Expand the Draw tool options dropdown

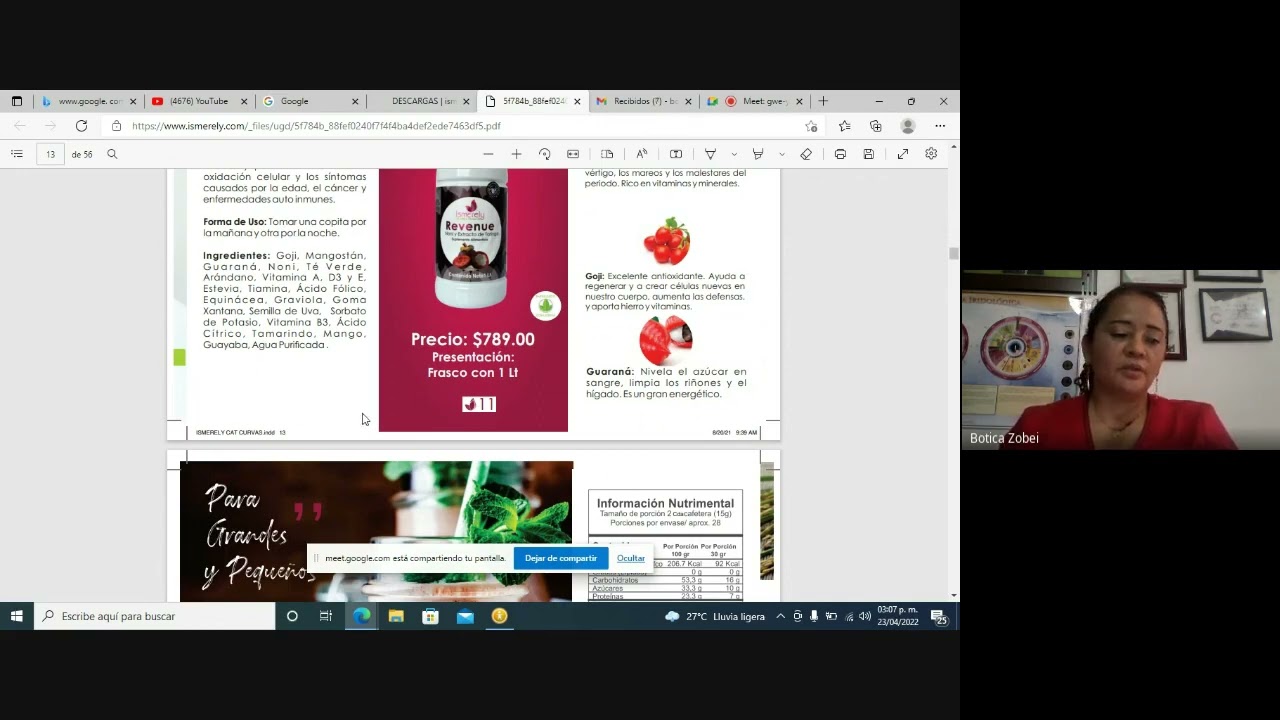coord(734,154)
